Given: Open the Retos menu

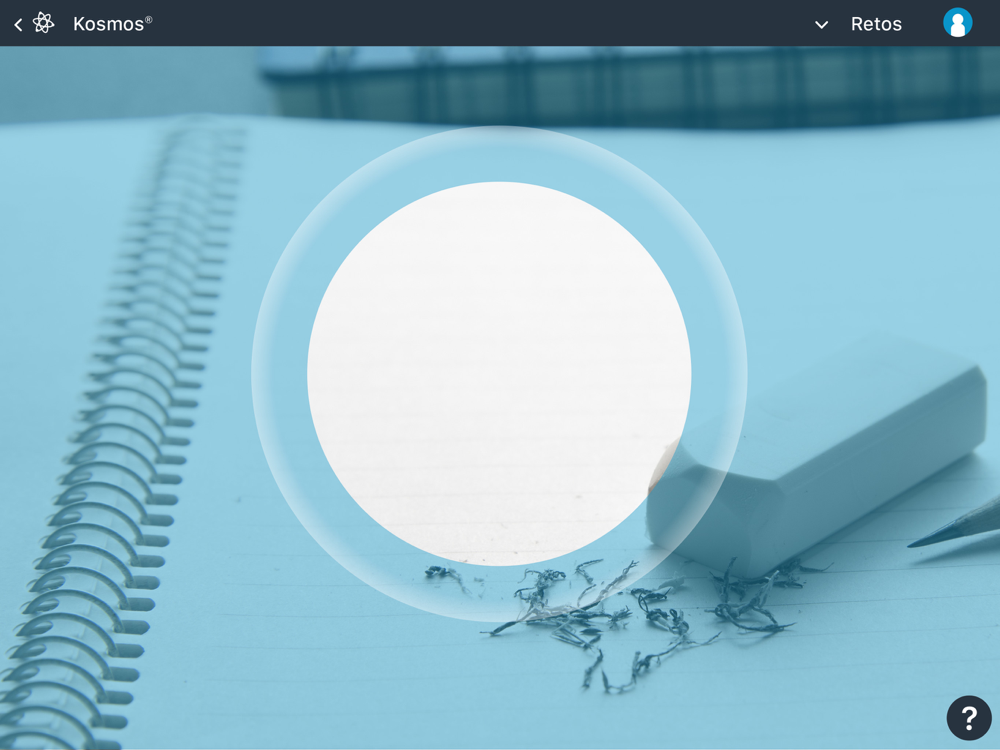Looking at the screenshot, I should [876, 24].
